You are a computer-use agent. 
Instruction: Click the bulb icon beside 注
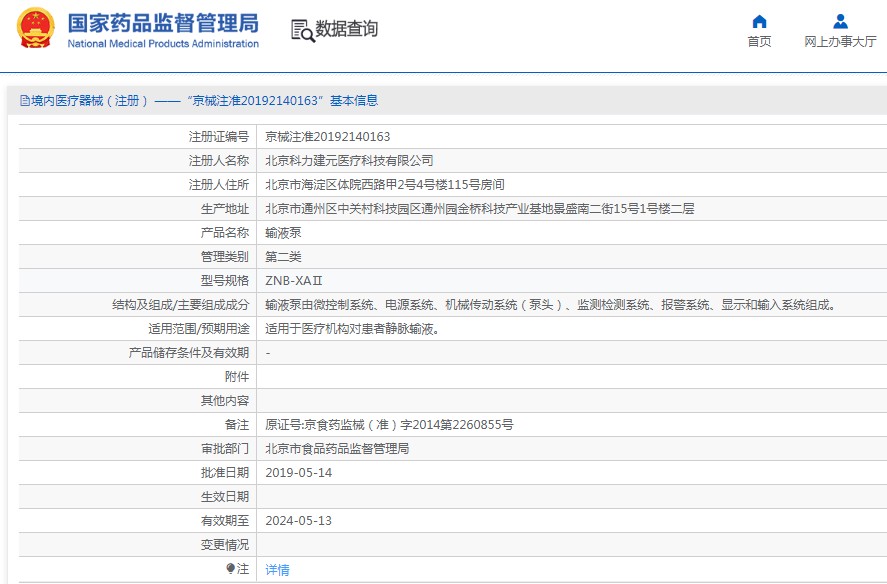pos(230,568)
